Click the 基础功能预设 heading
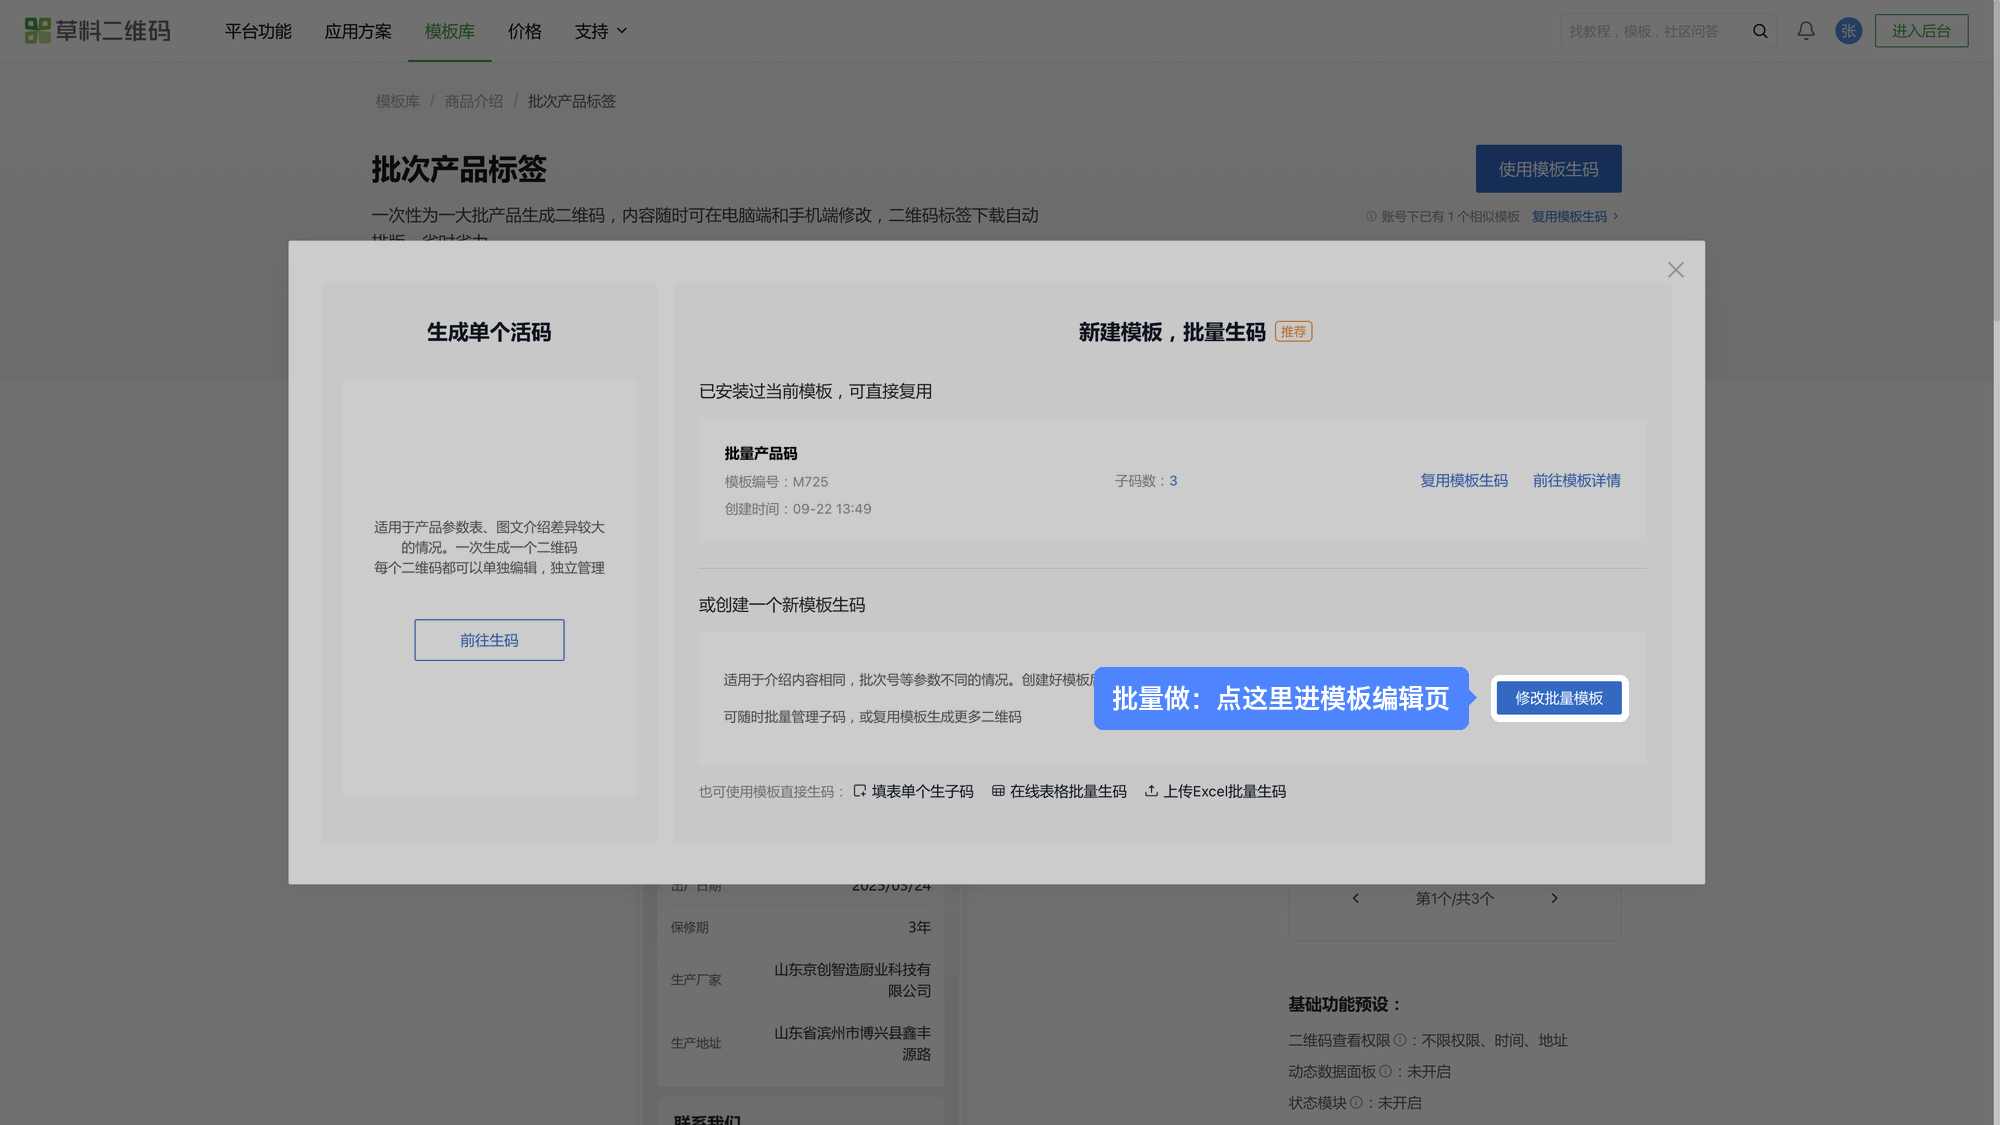Viewport: 2000px width, 1125px height. (1345, 1004)
